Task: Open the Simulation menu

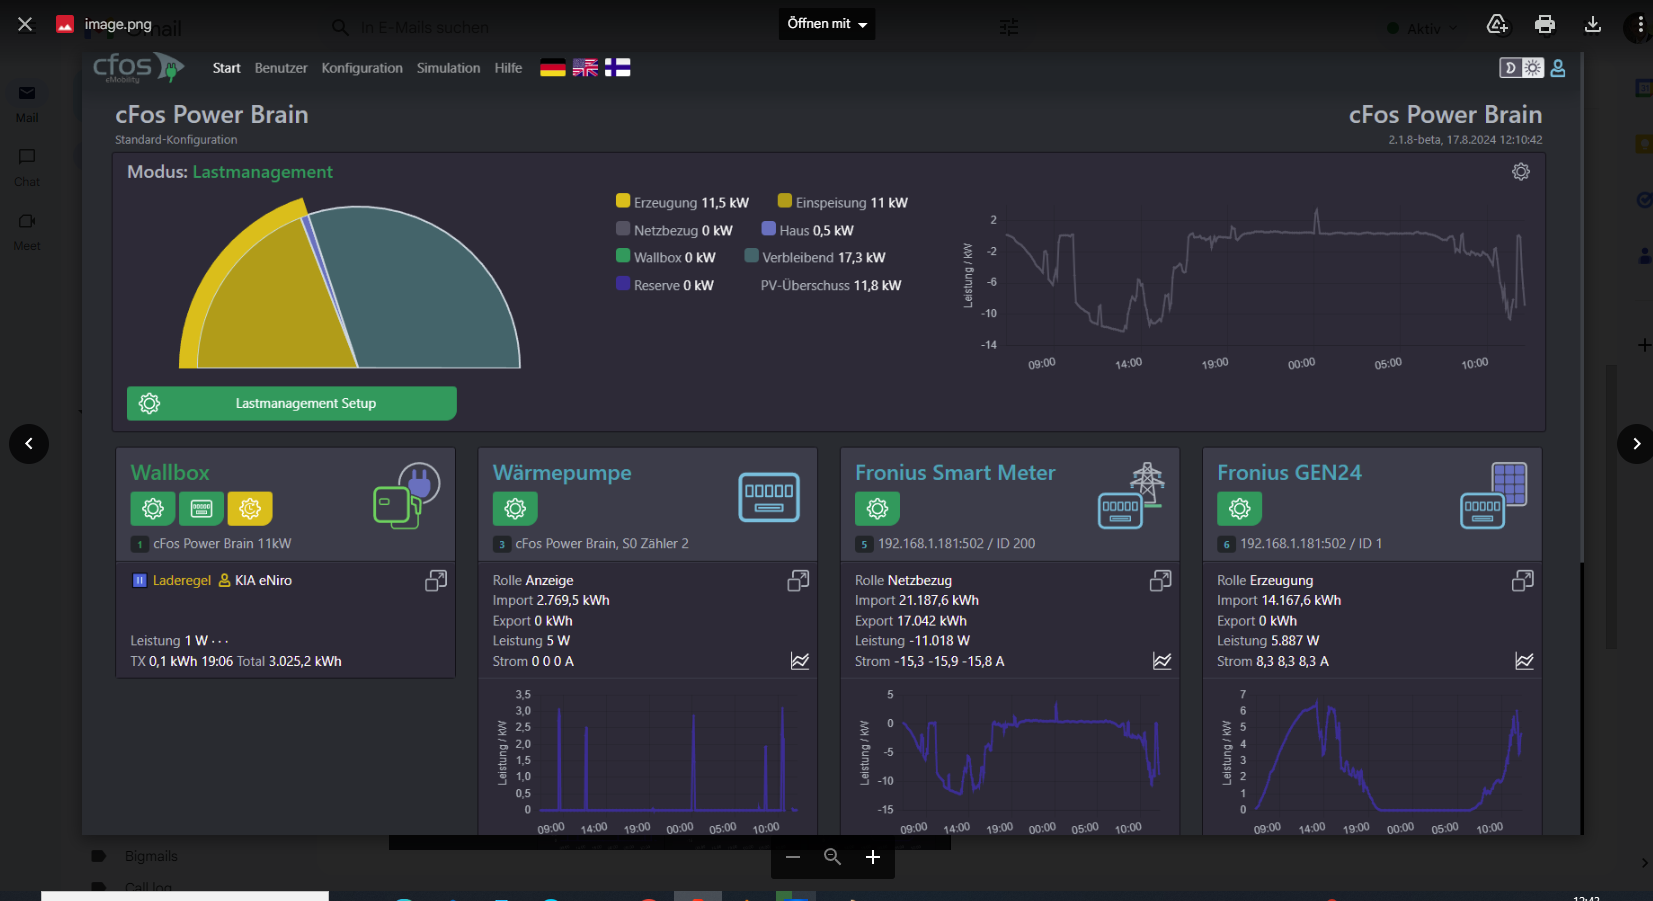Action: [x=448, y=68]
